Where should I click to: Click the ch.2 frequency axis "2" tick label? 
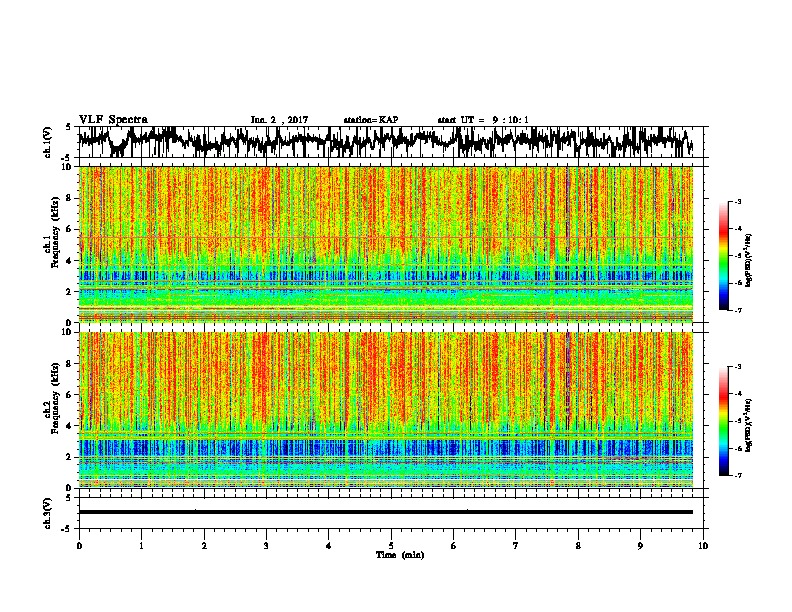[69, 457]
